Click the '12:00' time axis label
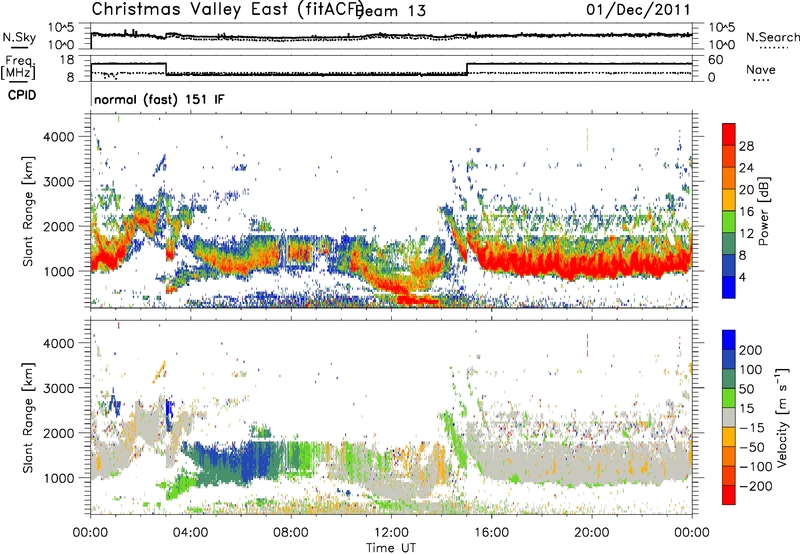This screenshot has height=554, width=800. pos(391,533)
